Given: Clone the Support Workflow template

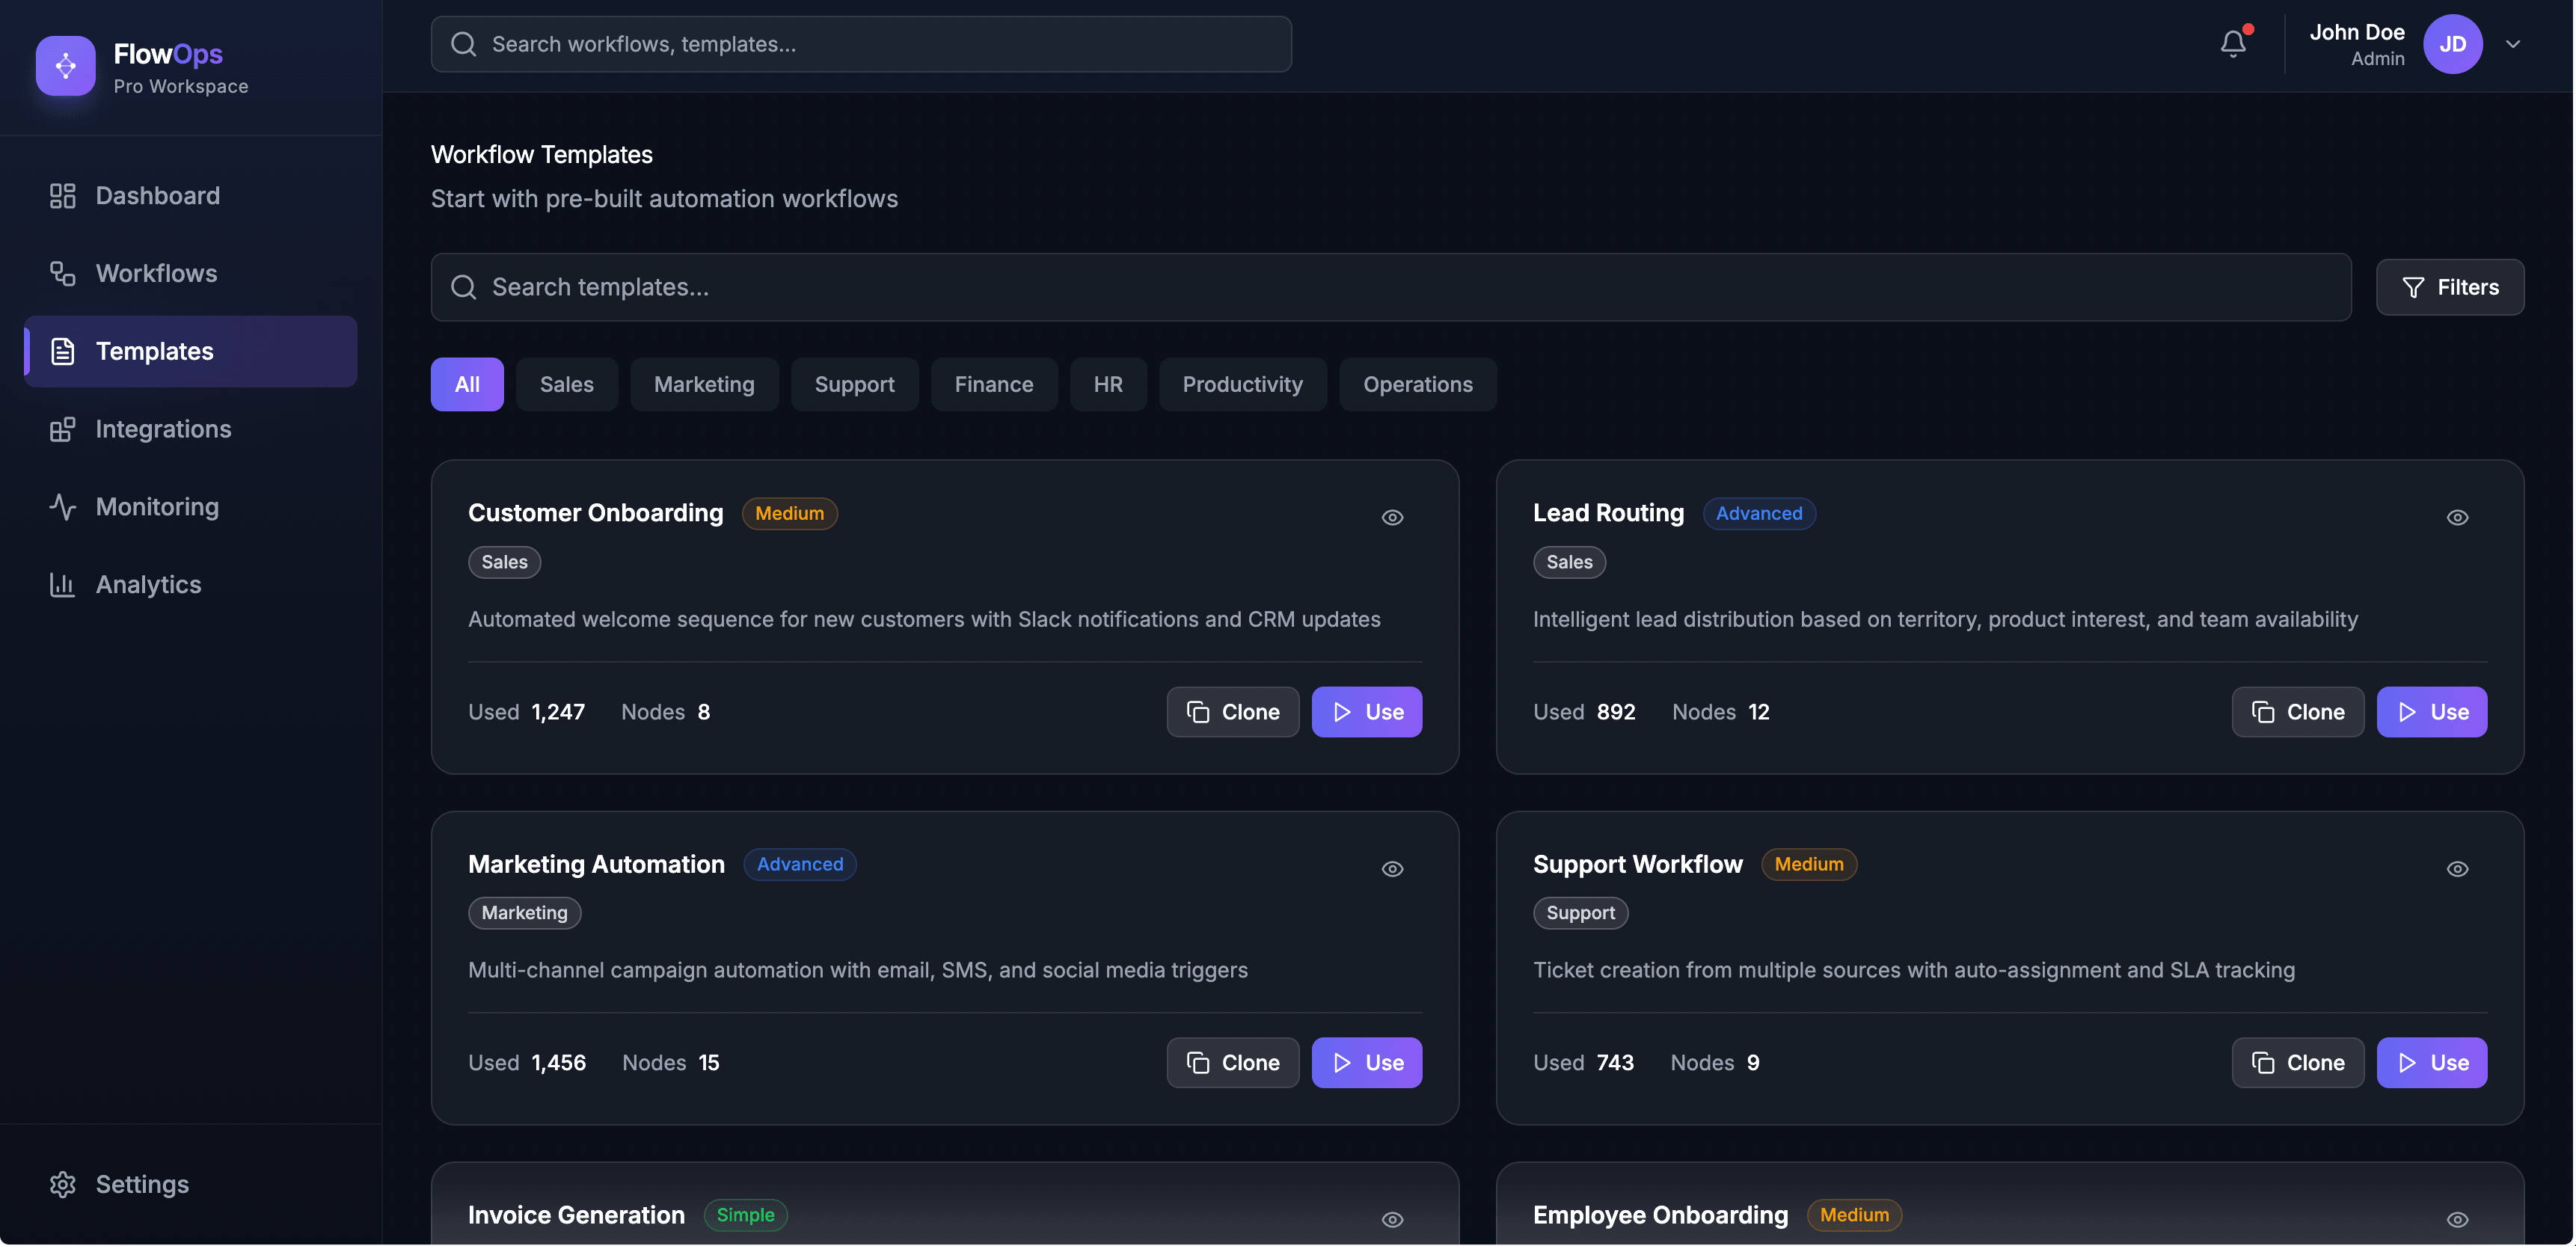Looking at the screenshot, I should 2297,1062.
